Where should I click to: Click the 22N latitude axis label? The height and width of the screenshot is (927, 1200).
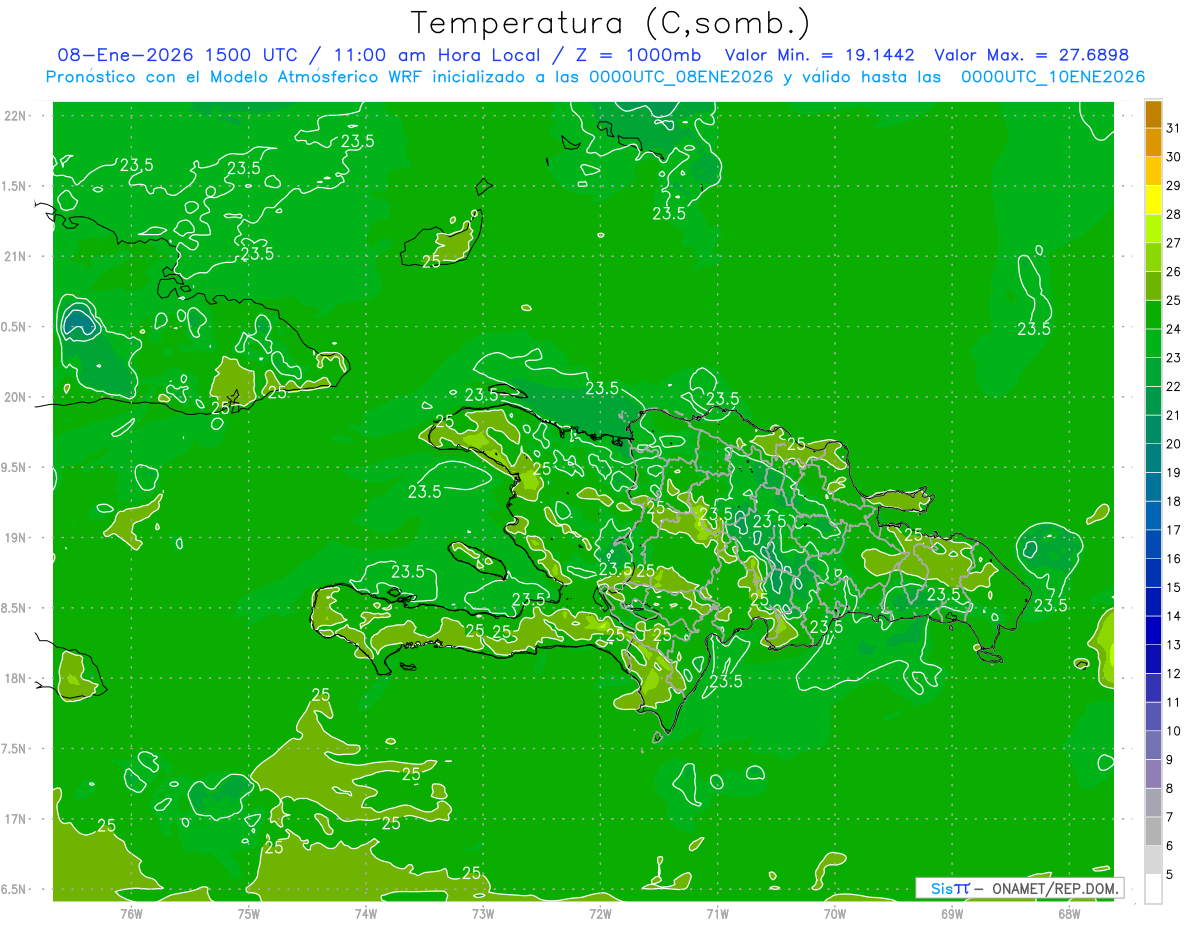[x=15, y=115]
